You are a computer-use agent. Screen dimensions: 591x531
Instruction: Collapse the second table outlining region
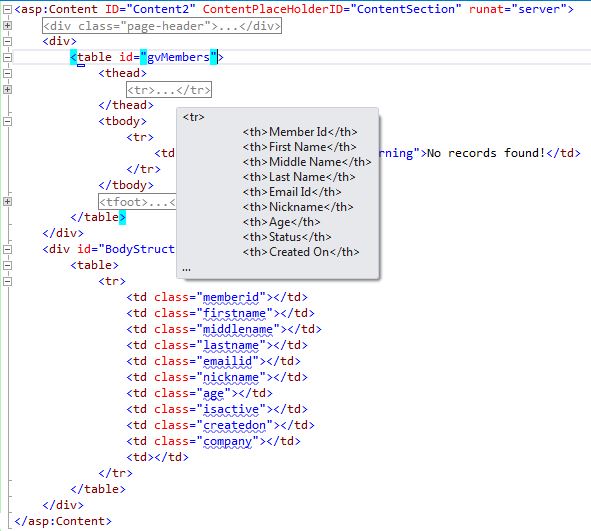[x=8, y=265]
